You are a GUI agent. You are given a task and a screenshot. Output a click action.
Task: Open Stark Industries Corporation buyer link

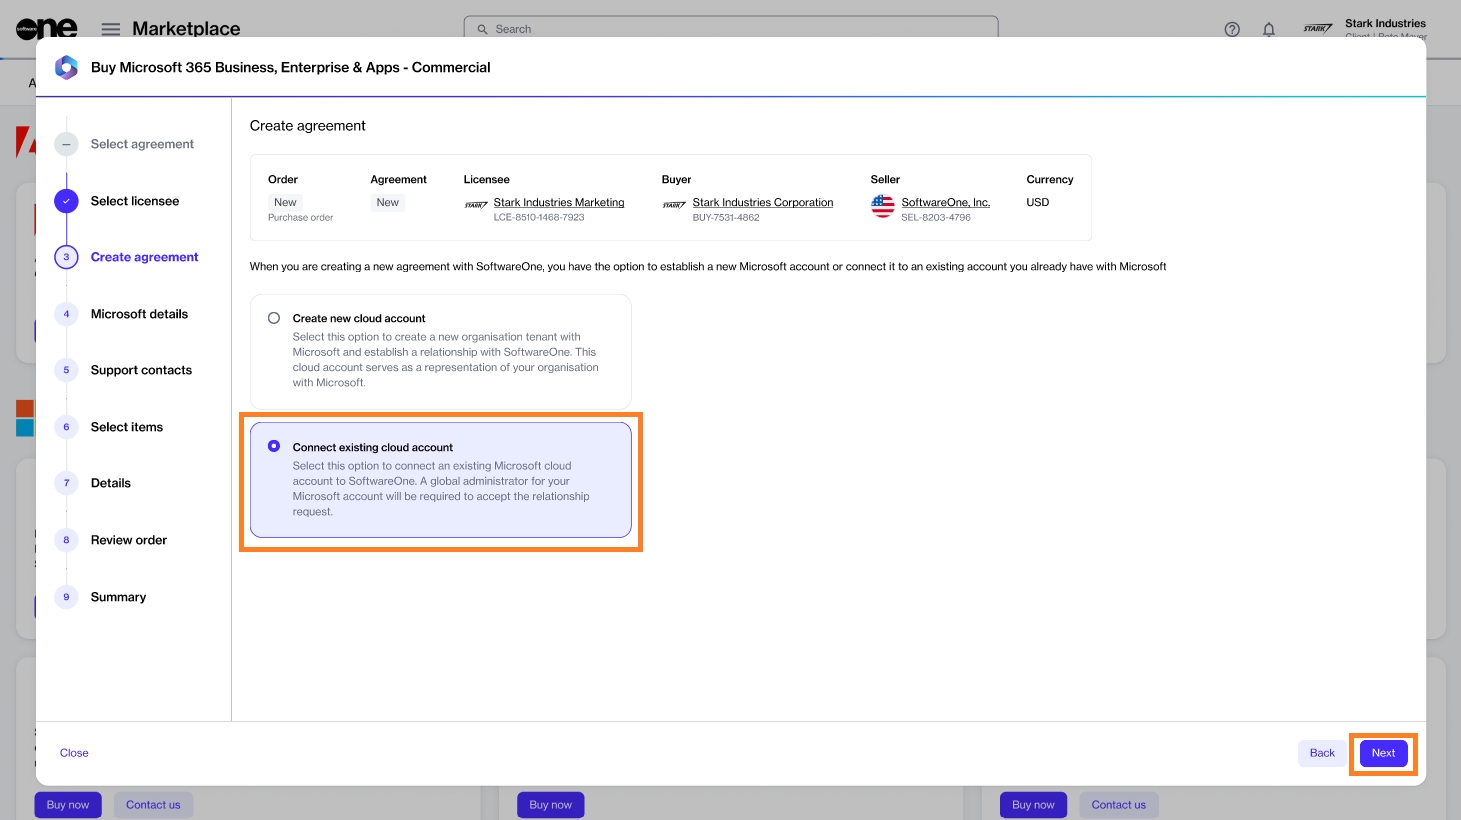click(762, 202)
